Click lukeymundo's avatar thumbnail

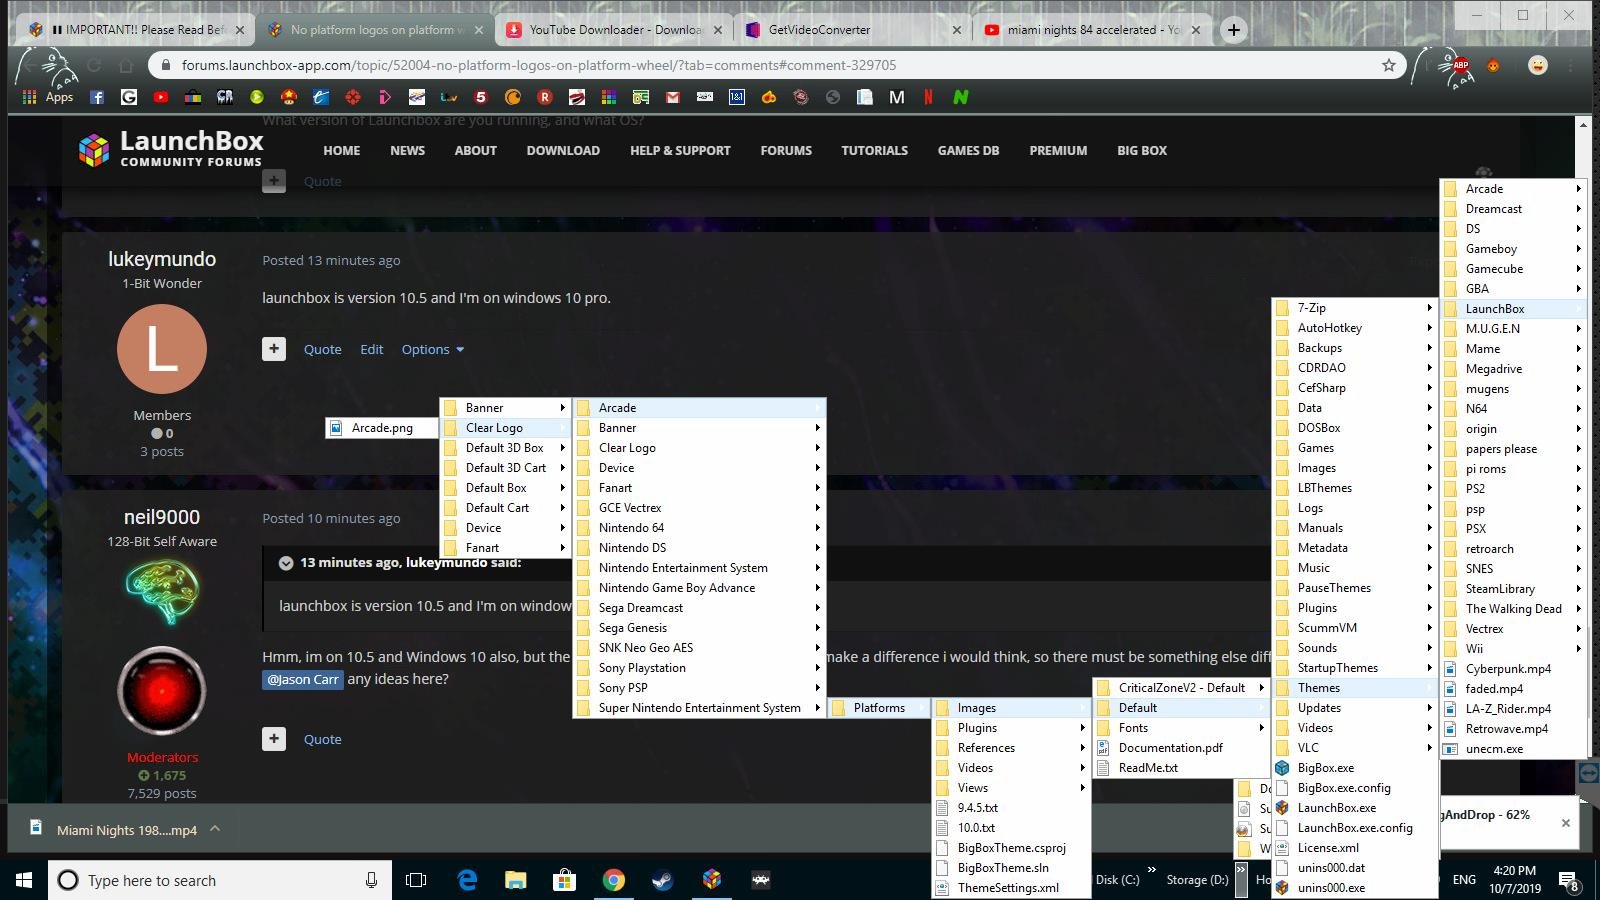(162, 348)
